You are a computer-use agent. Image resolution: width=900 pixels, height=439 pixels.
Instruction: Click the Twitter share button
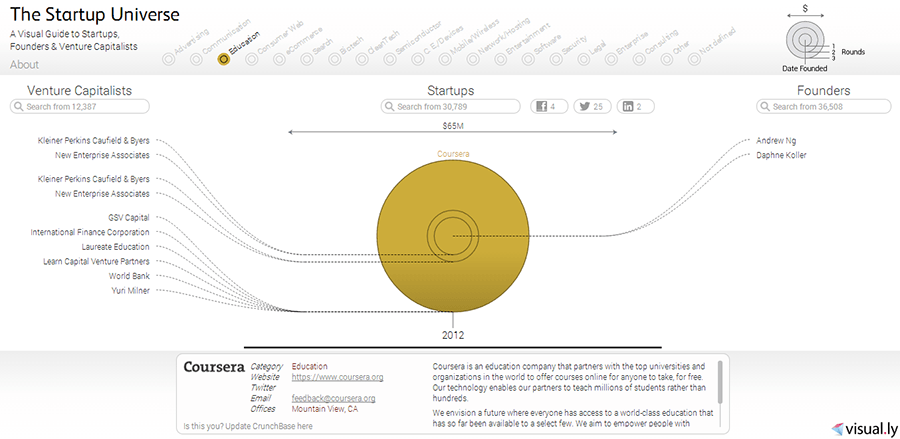(589, 106)
